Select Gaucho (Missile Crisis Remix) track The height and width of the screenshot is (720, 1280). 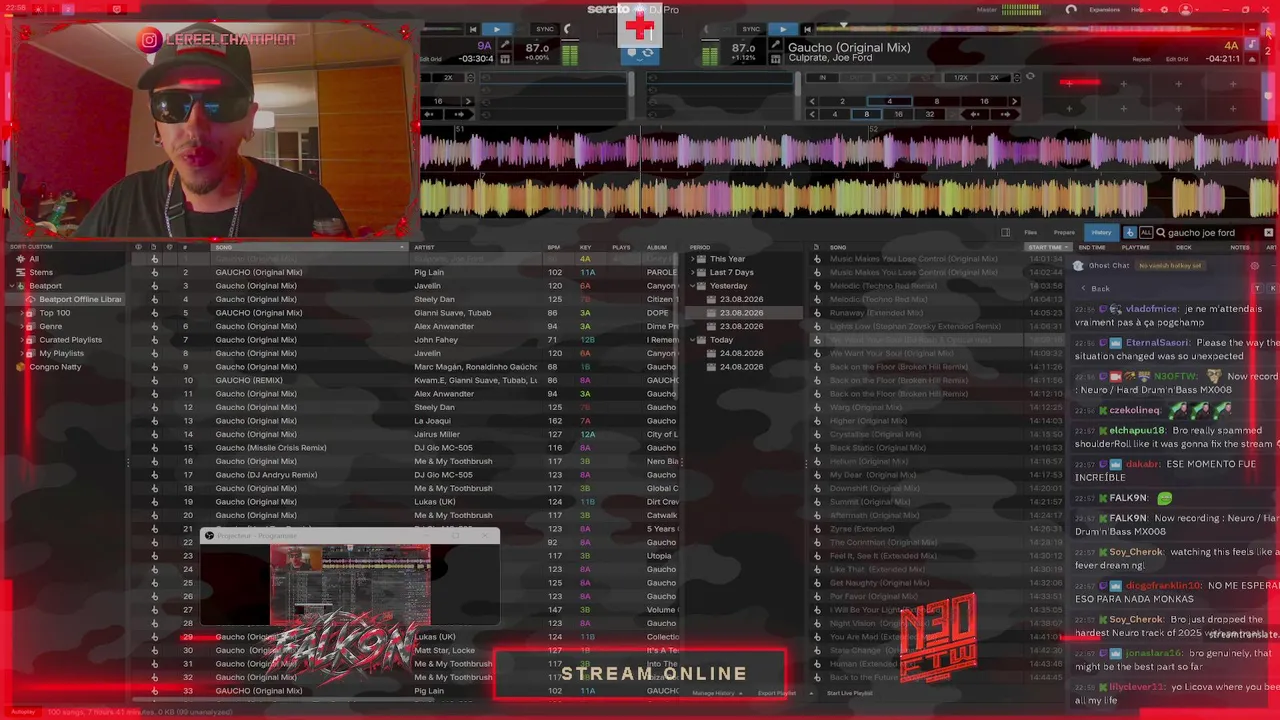point(271,448)
